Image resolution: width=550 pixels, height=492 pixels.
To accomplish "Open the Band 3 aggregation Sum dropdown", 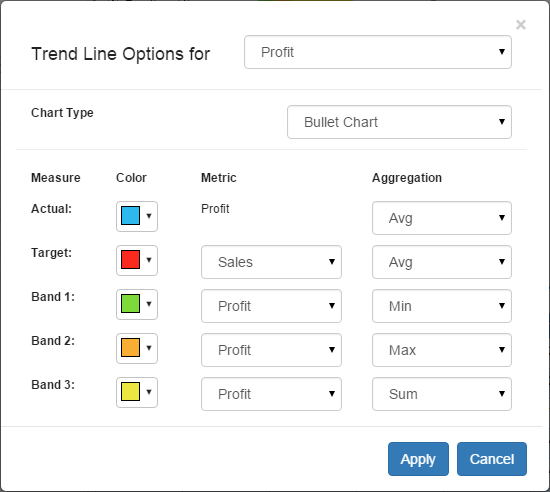I will [x=442, y=394].
